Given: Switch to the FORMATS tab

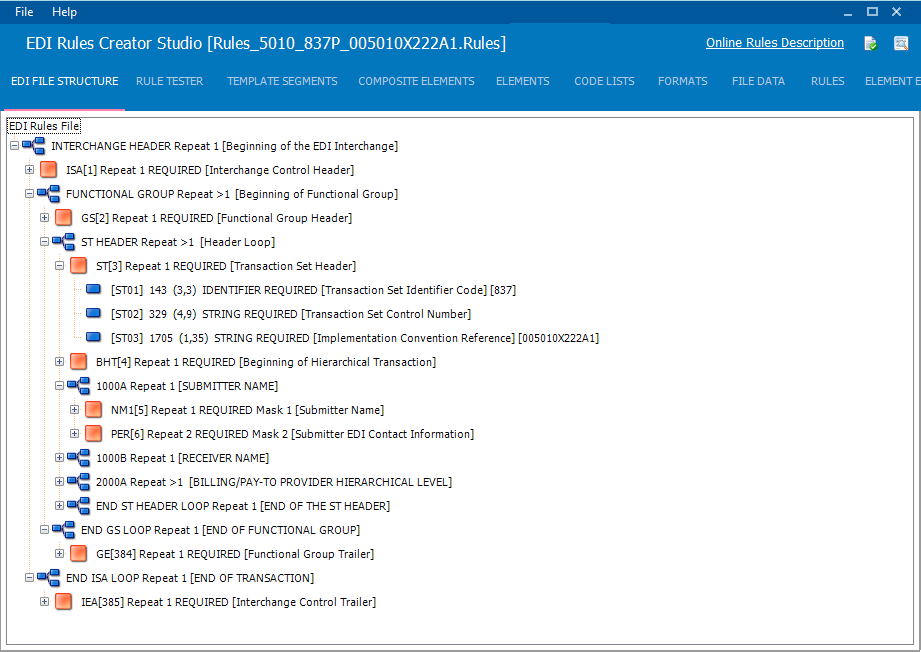Looking at the screenshot, I should pos(683,81).
